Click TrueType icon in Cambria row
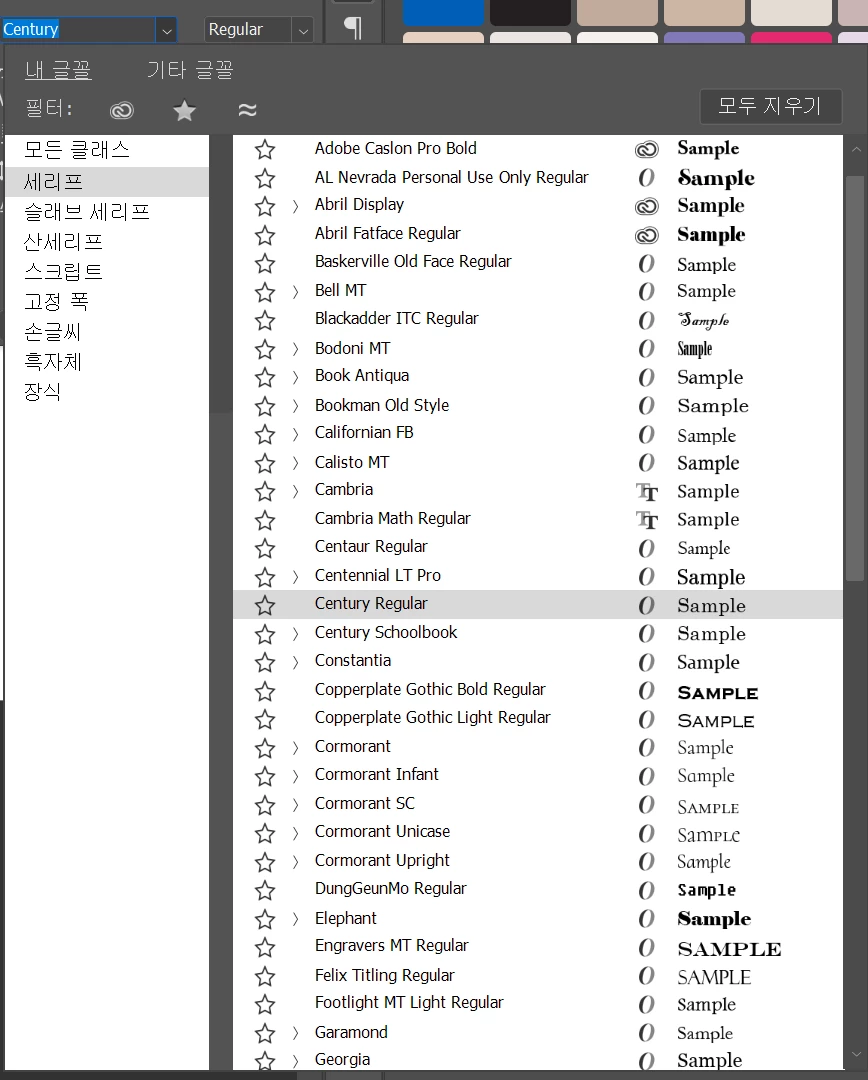 pyautogui.click(x=647, y=492)
